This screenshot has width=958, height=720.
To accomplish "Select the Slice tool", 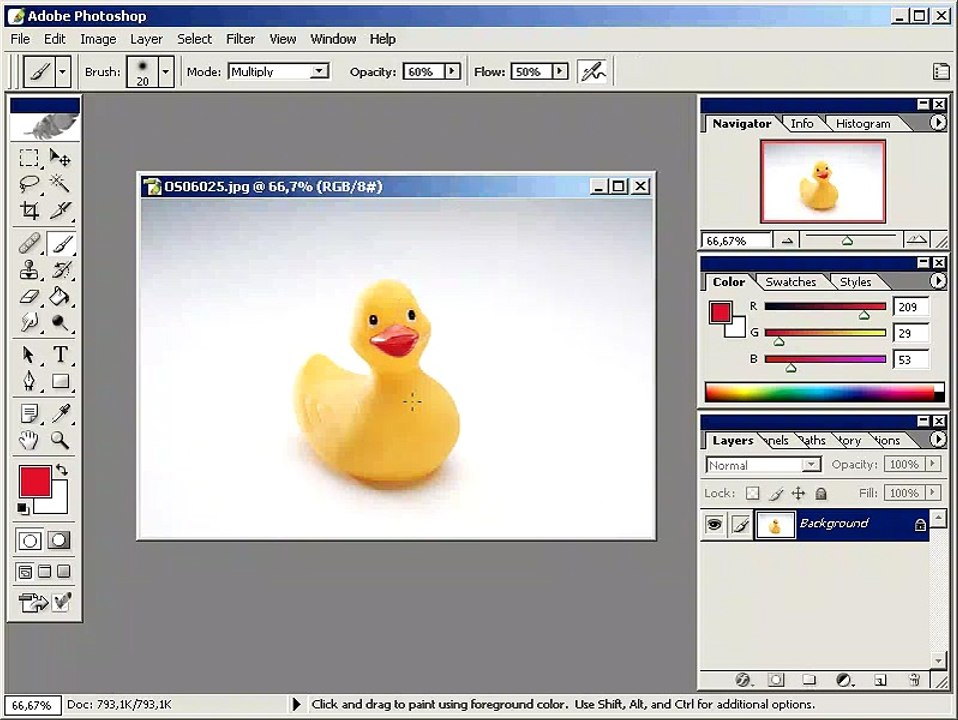I will click(x=60, y=210).
